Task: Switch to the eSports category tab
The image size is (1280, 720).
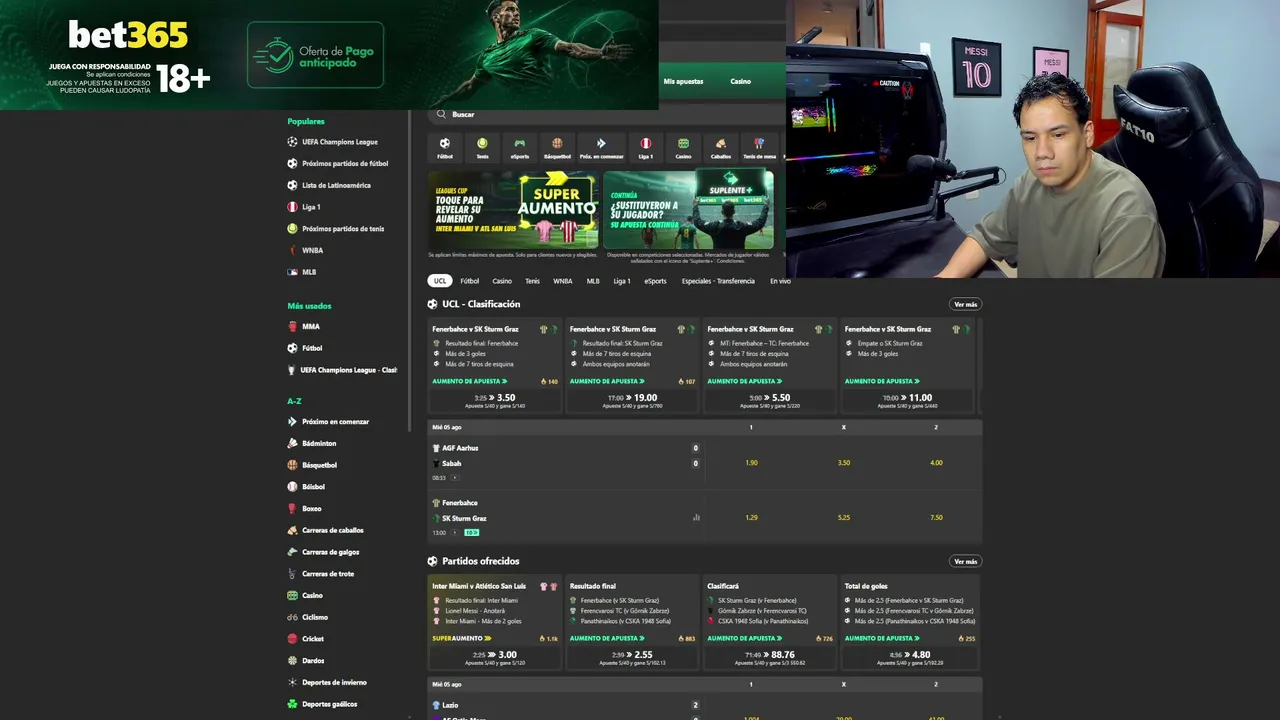Action: (x=655, y=281)
